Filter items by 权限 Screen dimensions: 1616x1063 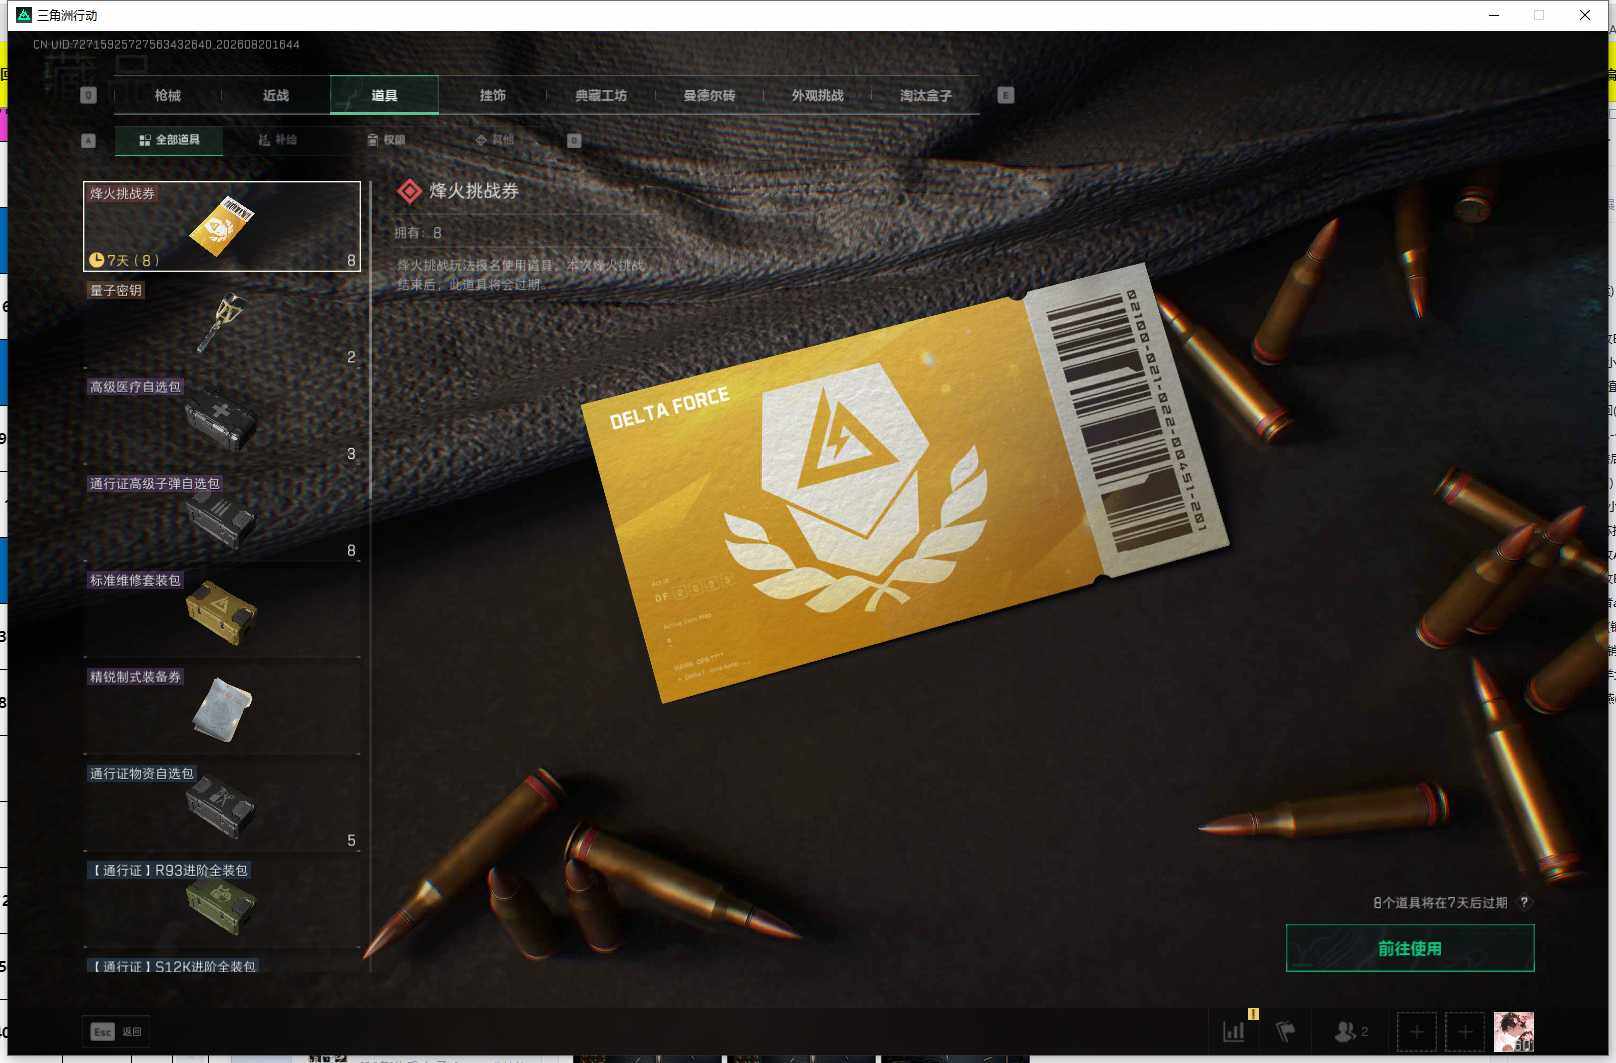(x=386, y=140)
